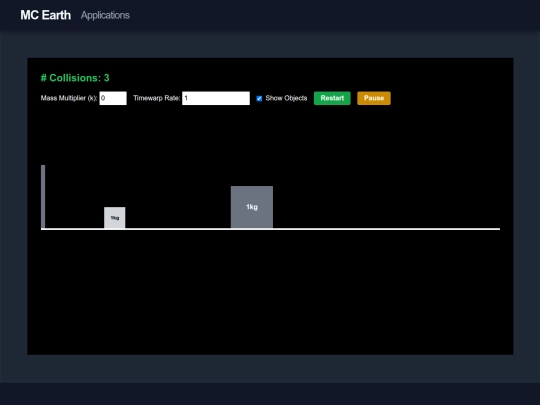Click the large gray 1kg block
Image resolution: width=540 pixels, height=405 pixels.
[x=252, y=207]
